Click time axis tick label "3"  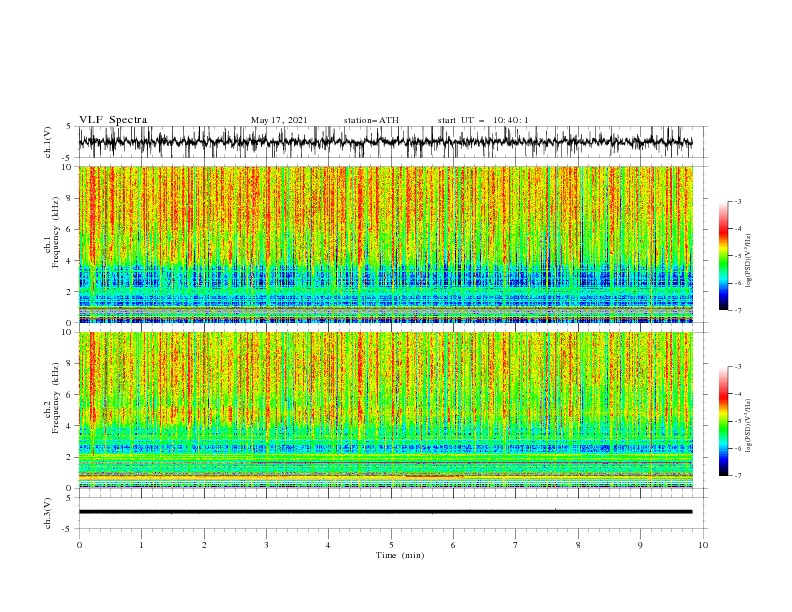point(266,545)
